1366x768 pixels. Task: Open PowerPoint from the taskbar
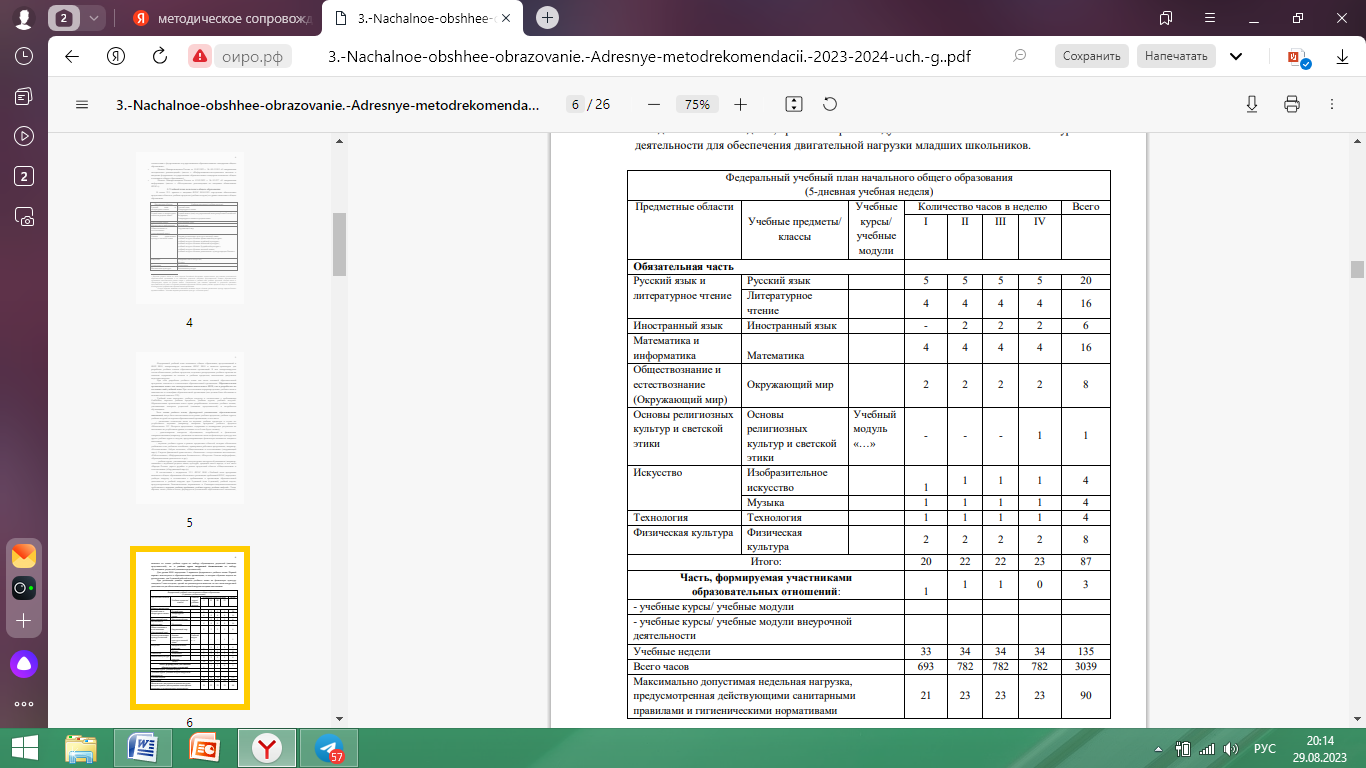[x=206, y=748]
